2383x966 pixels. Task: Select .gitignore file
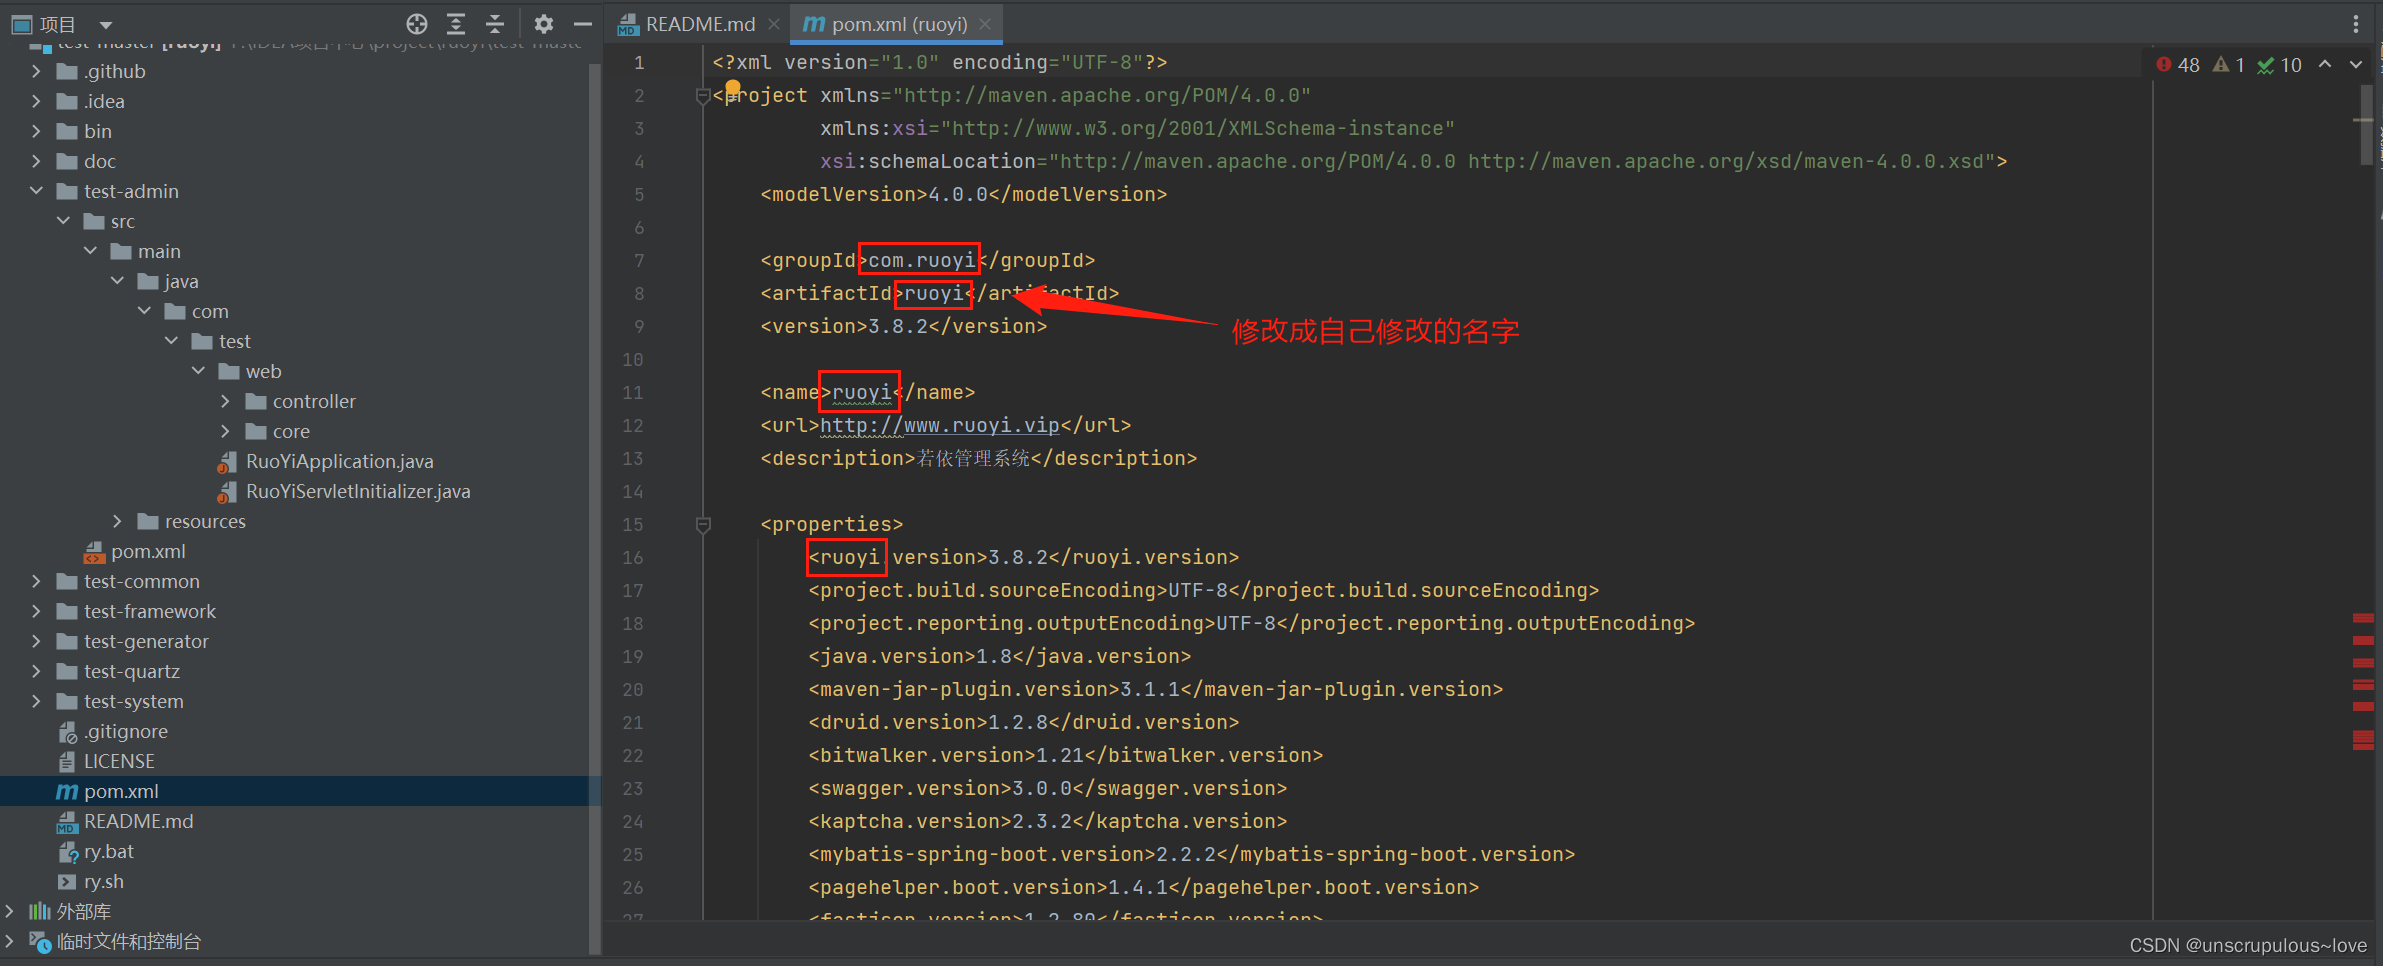pyautogui.click(x=126, y=731)
